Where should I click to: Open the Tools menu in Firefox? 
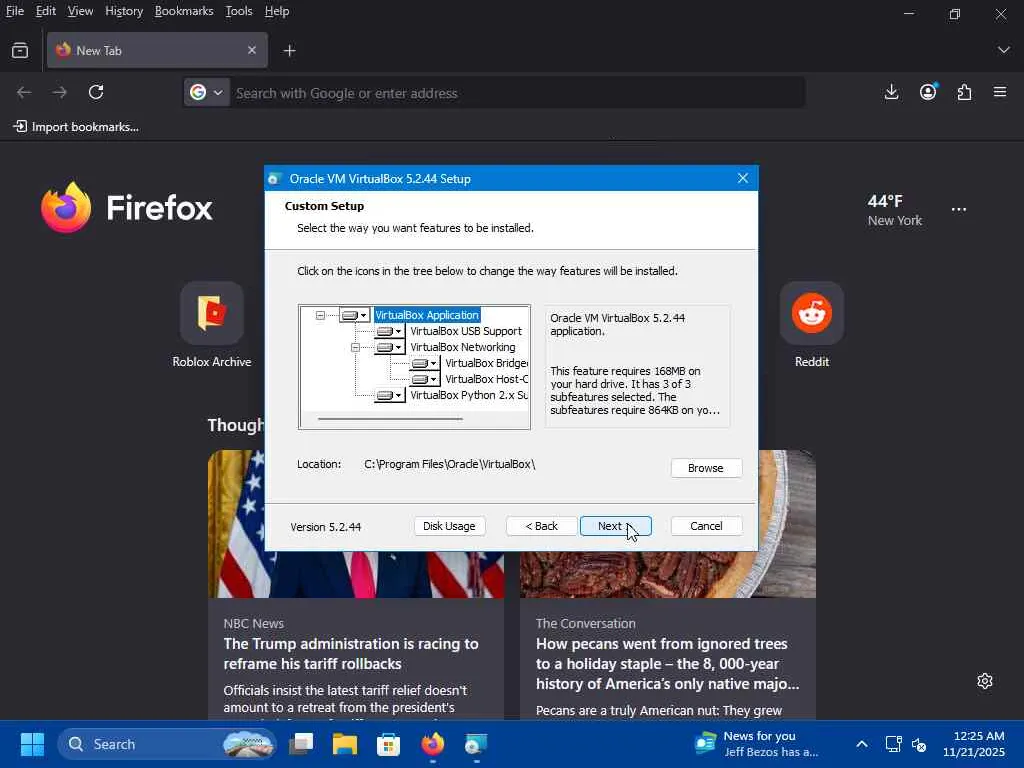[238, 11]
